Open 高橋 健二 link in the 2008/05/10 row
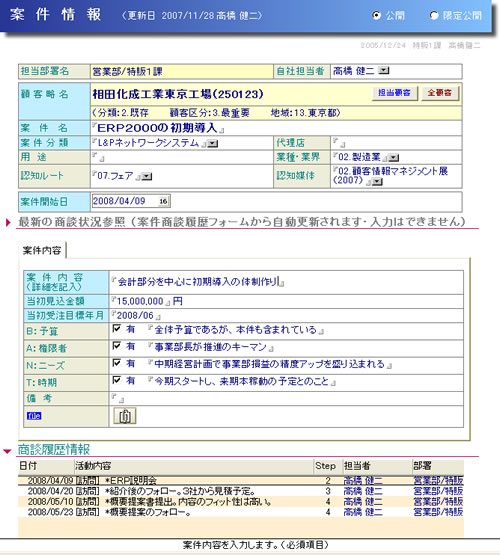The image size is (500, 555). pos(363,502)
